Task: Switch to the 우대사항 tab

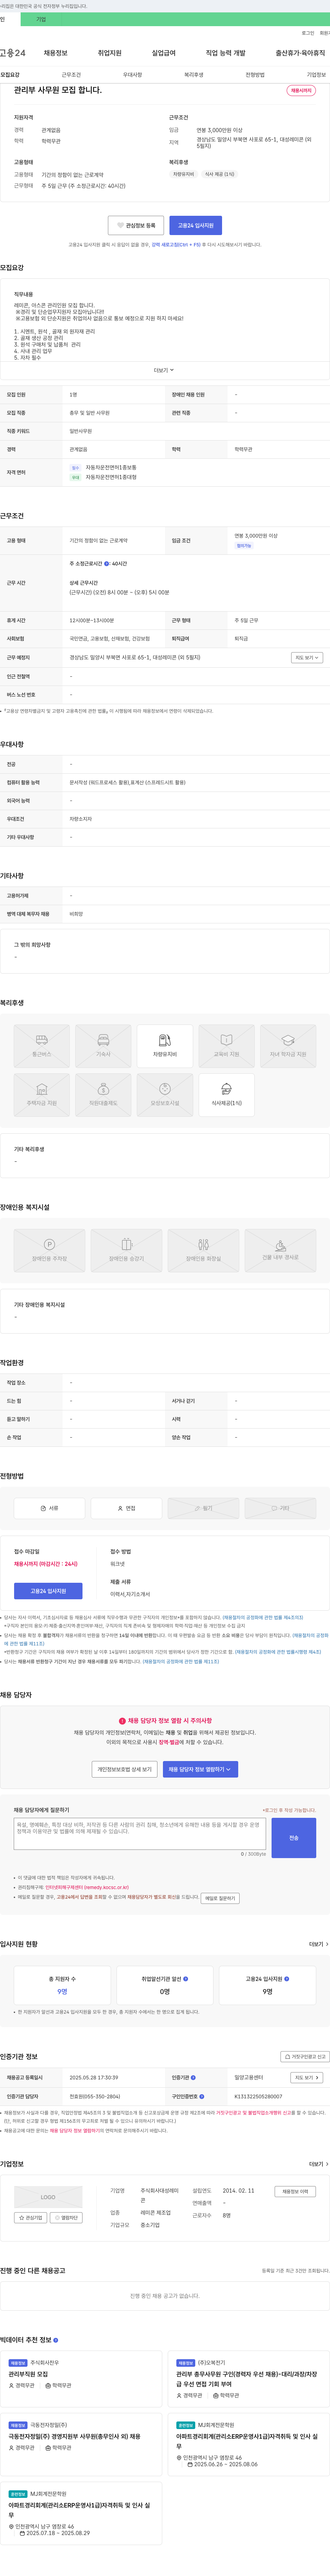Action: [x=132, y=75]
